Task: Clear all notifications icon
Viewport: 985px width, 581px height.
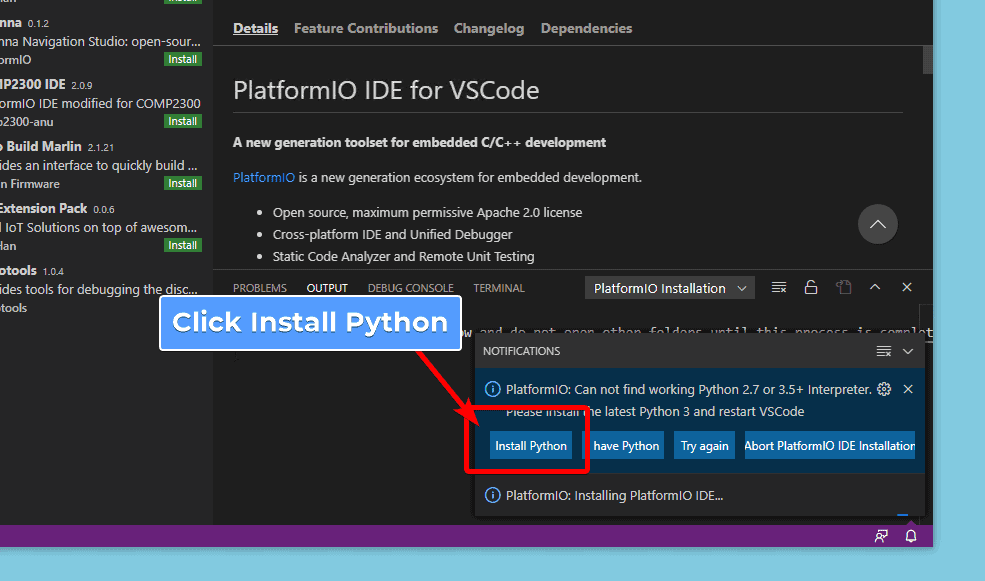Action: coord(883,351)
